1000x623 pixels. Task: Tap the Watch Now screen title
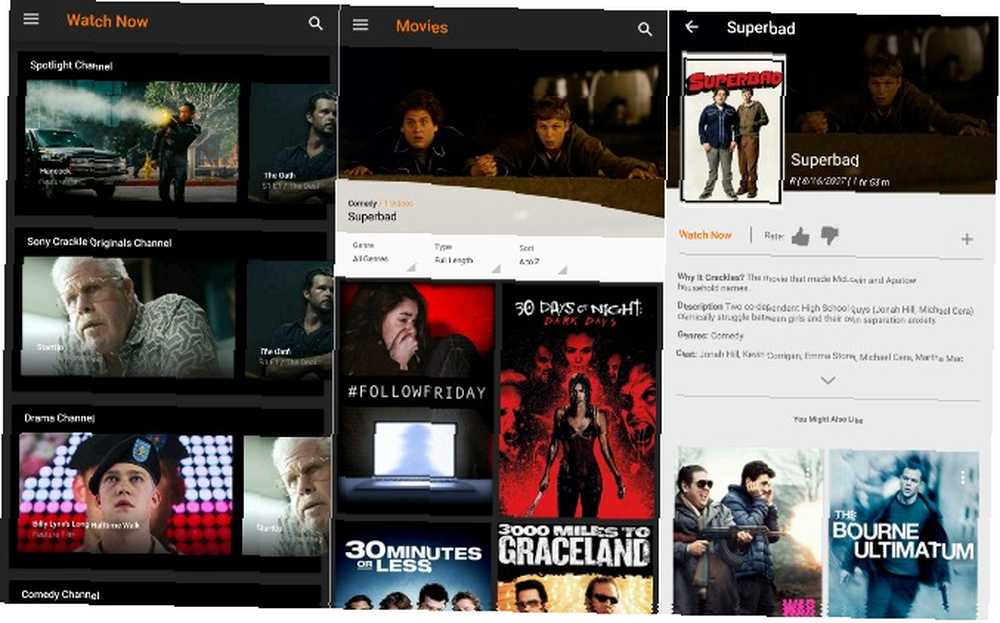[x=107, y=21]
